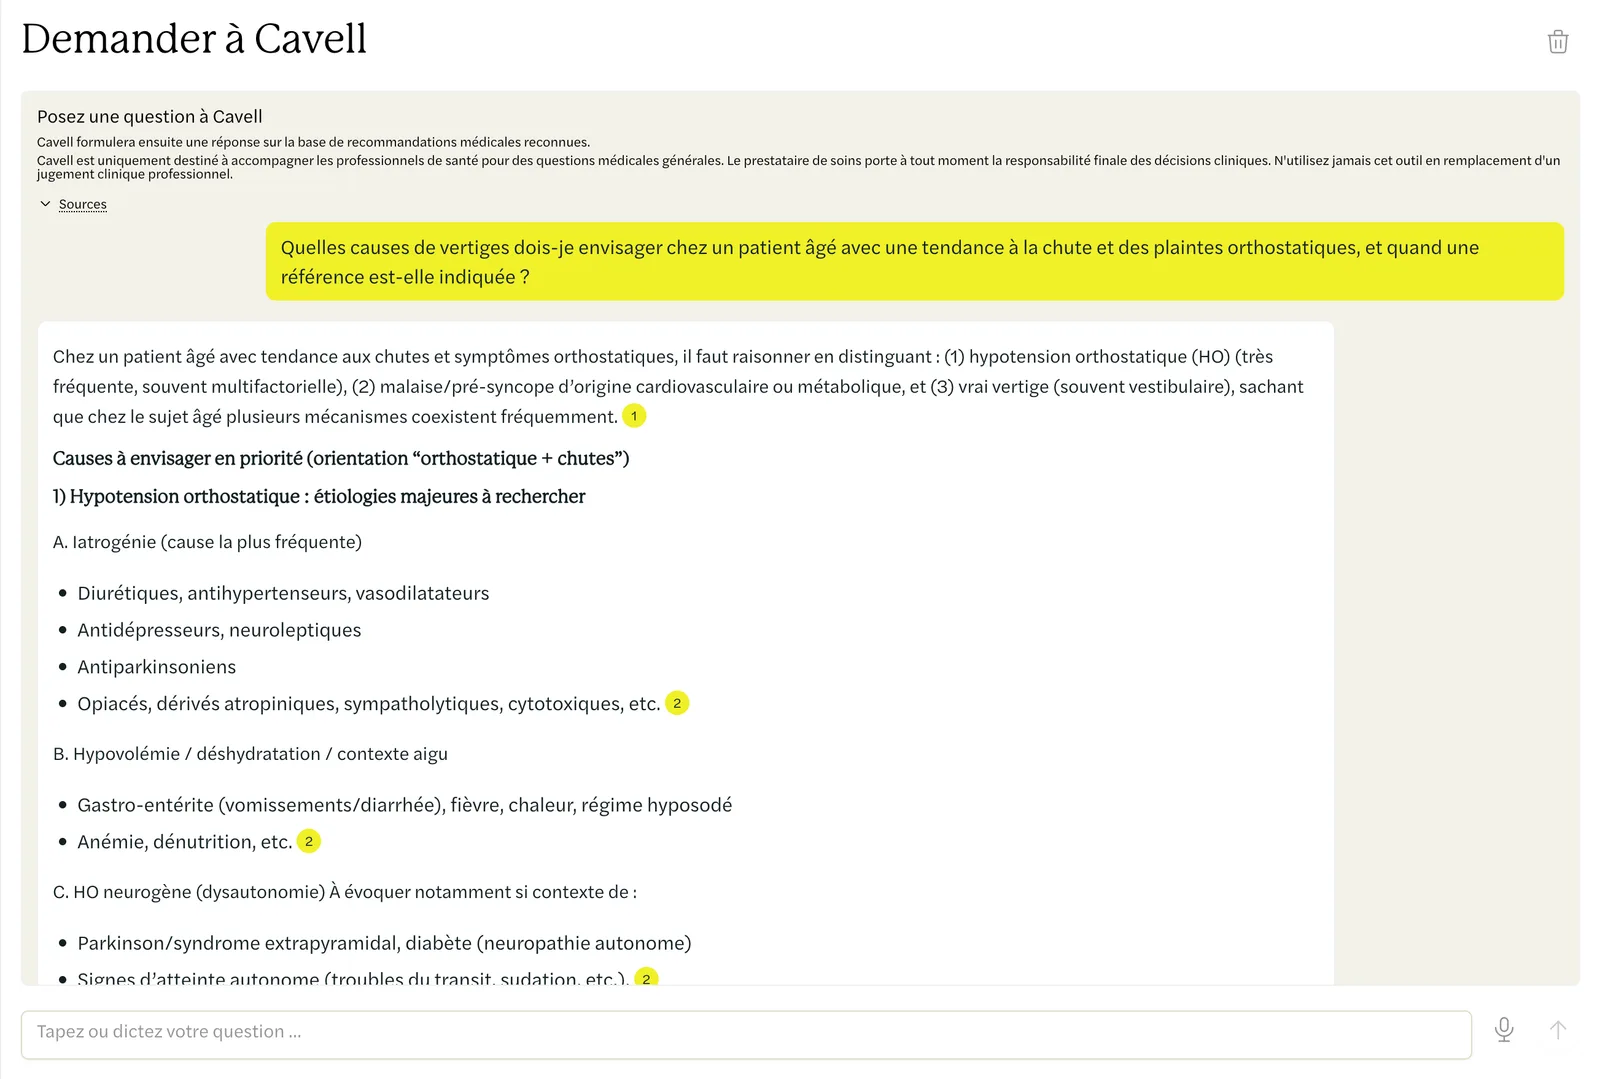Click 'A. Iatrogénie (cause la plus fréquente)'
This screenshot has height=1079, width=1600.
pos(207,542)
